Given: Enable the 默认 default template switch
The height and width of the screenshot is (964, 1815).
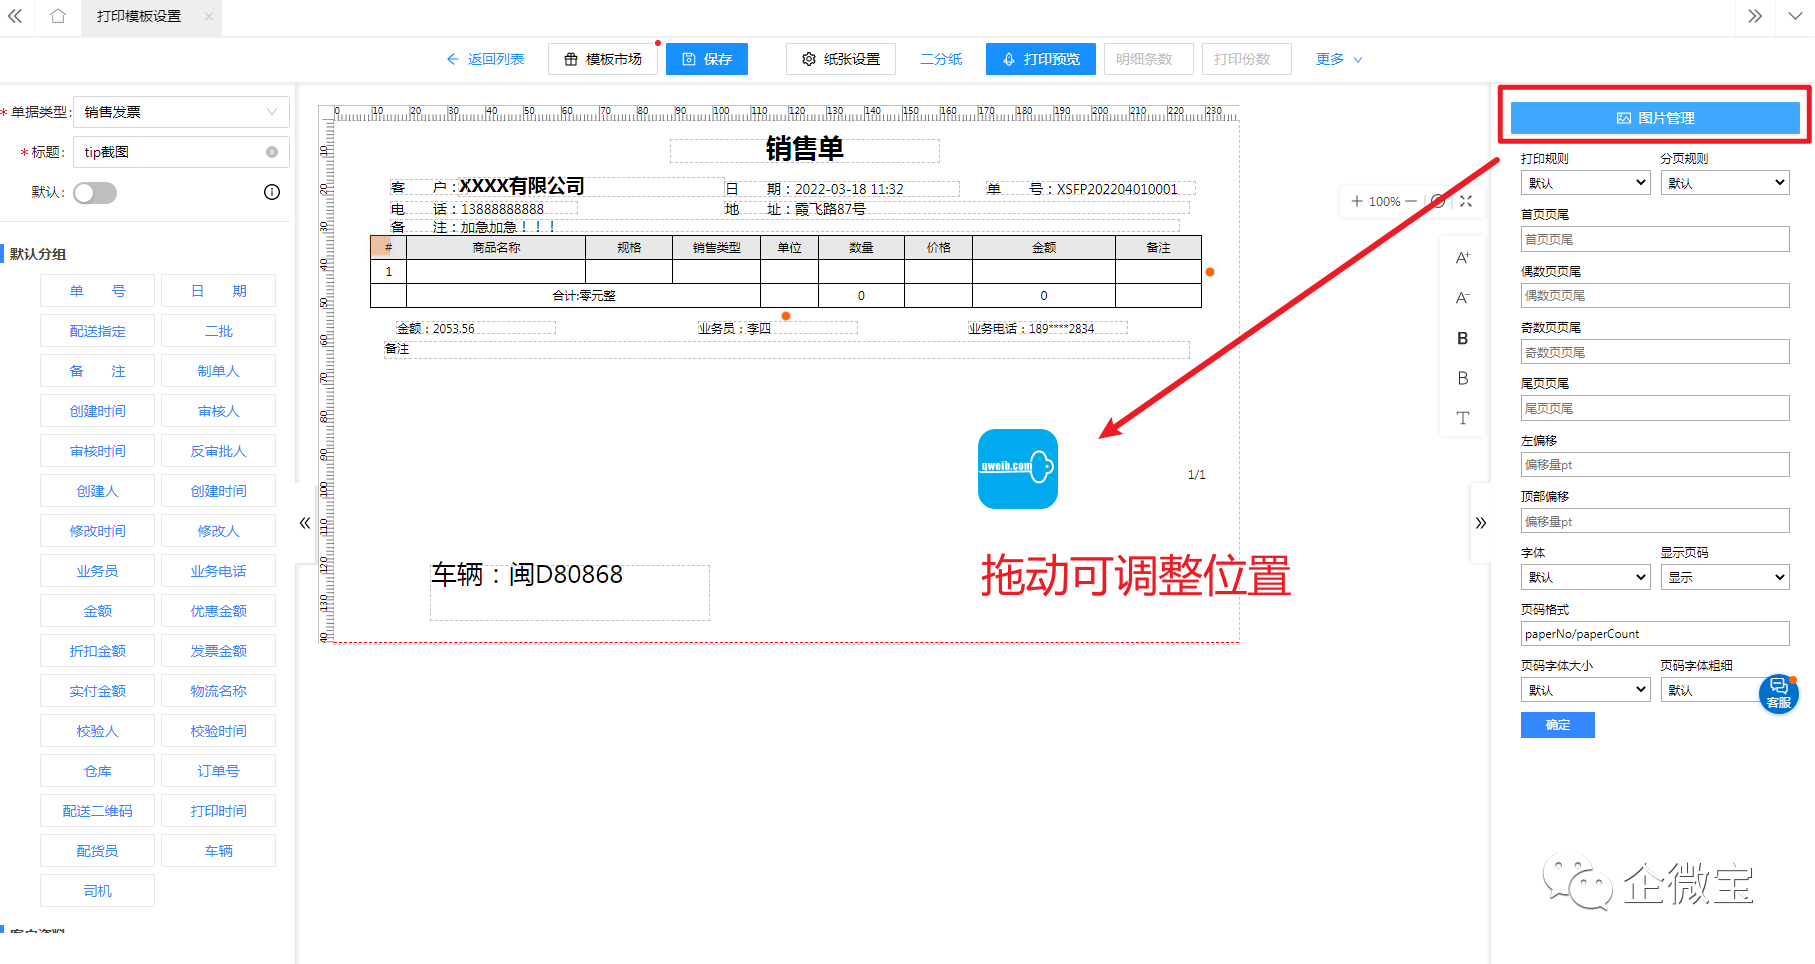Looking at the screenshot, I should (95, 192).
